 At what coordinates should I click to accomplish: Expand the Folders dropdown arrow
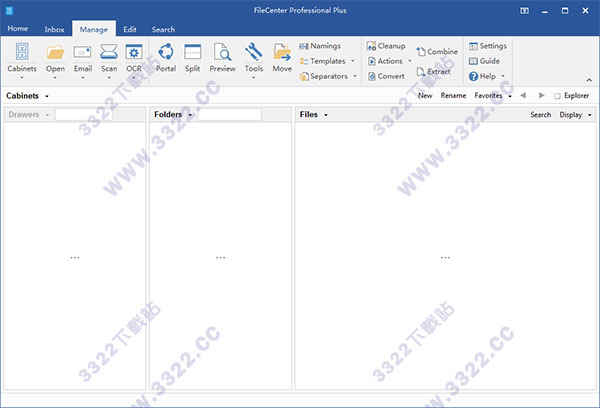point(190,115)
